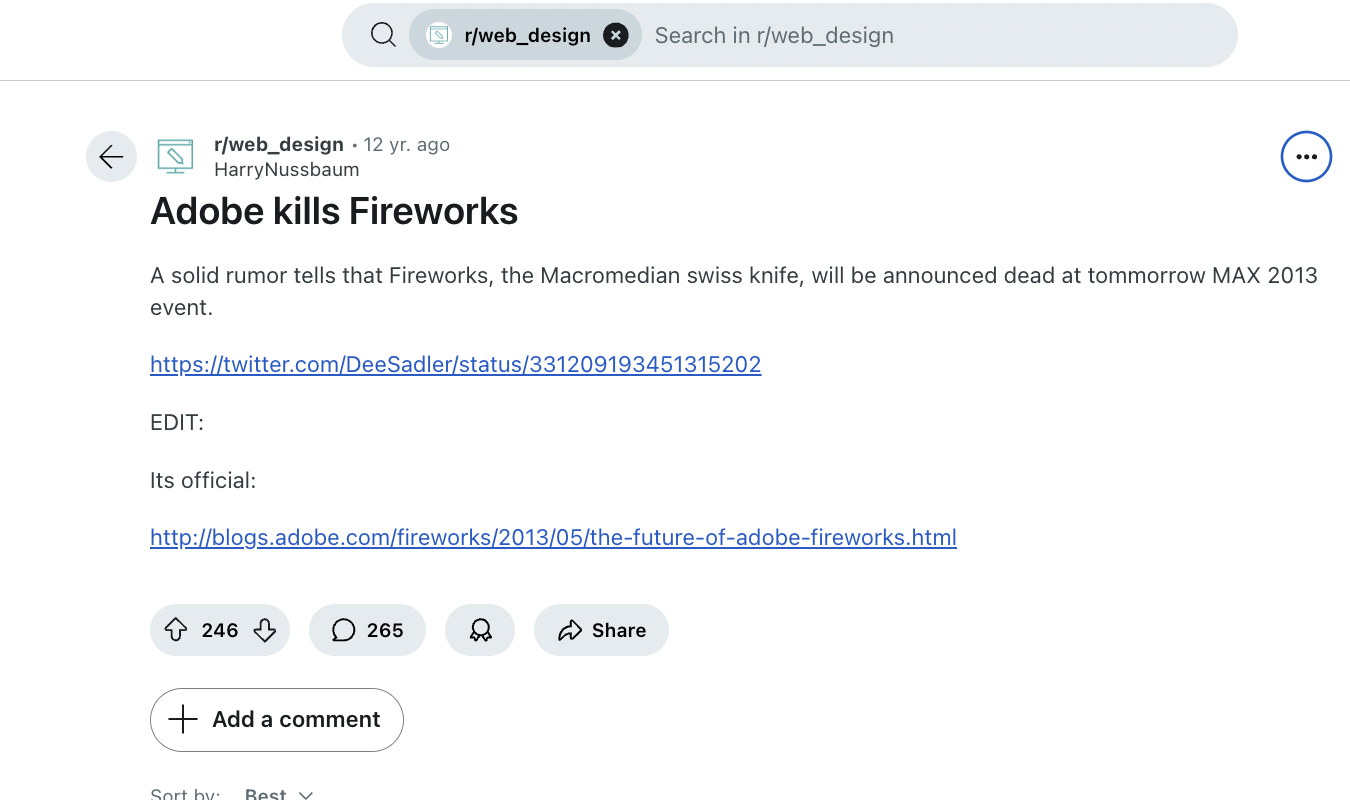Share the post with the Share arrow
The width and height of the screenshot is (1350, 800).
[601, 630]
